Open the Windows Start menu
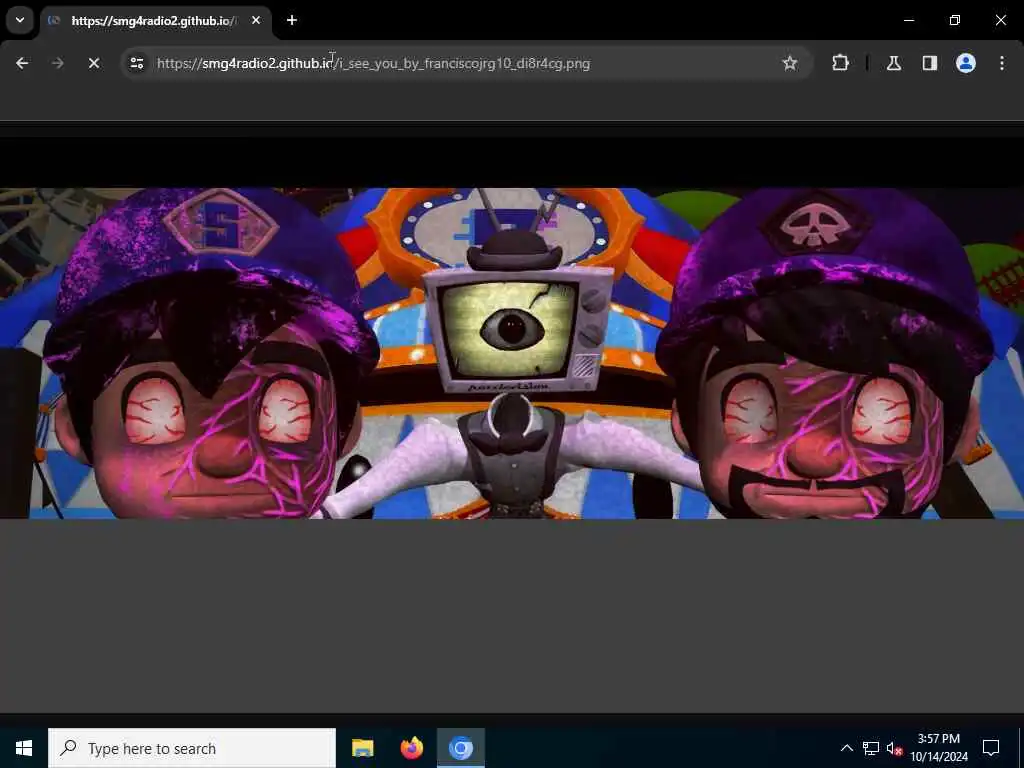 pos(24,748)
